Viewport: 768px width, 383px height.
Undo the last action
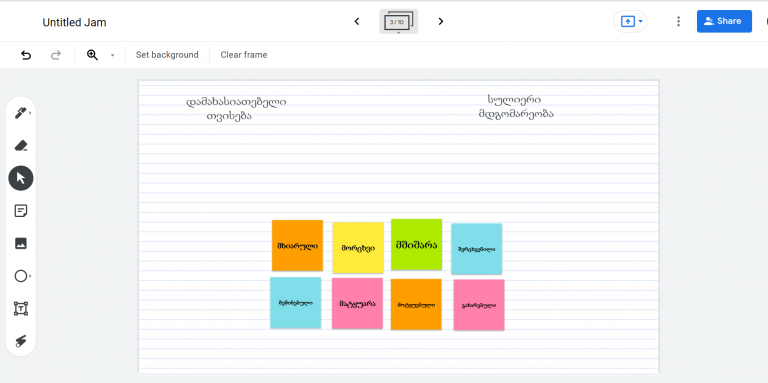26,55
